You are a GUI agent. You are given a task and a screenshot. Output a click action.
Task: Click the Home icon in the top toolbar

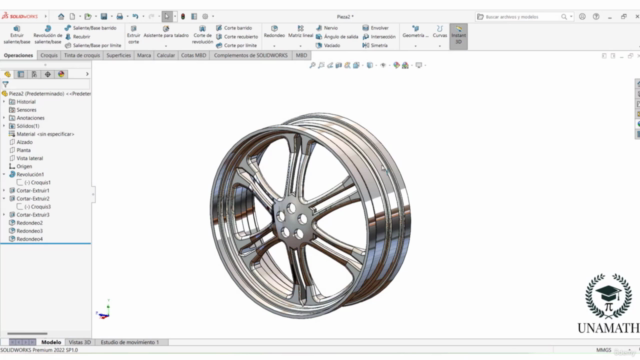tap(61, 16)
